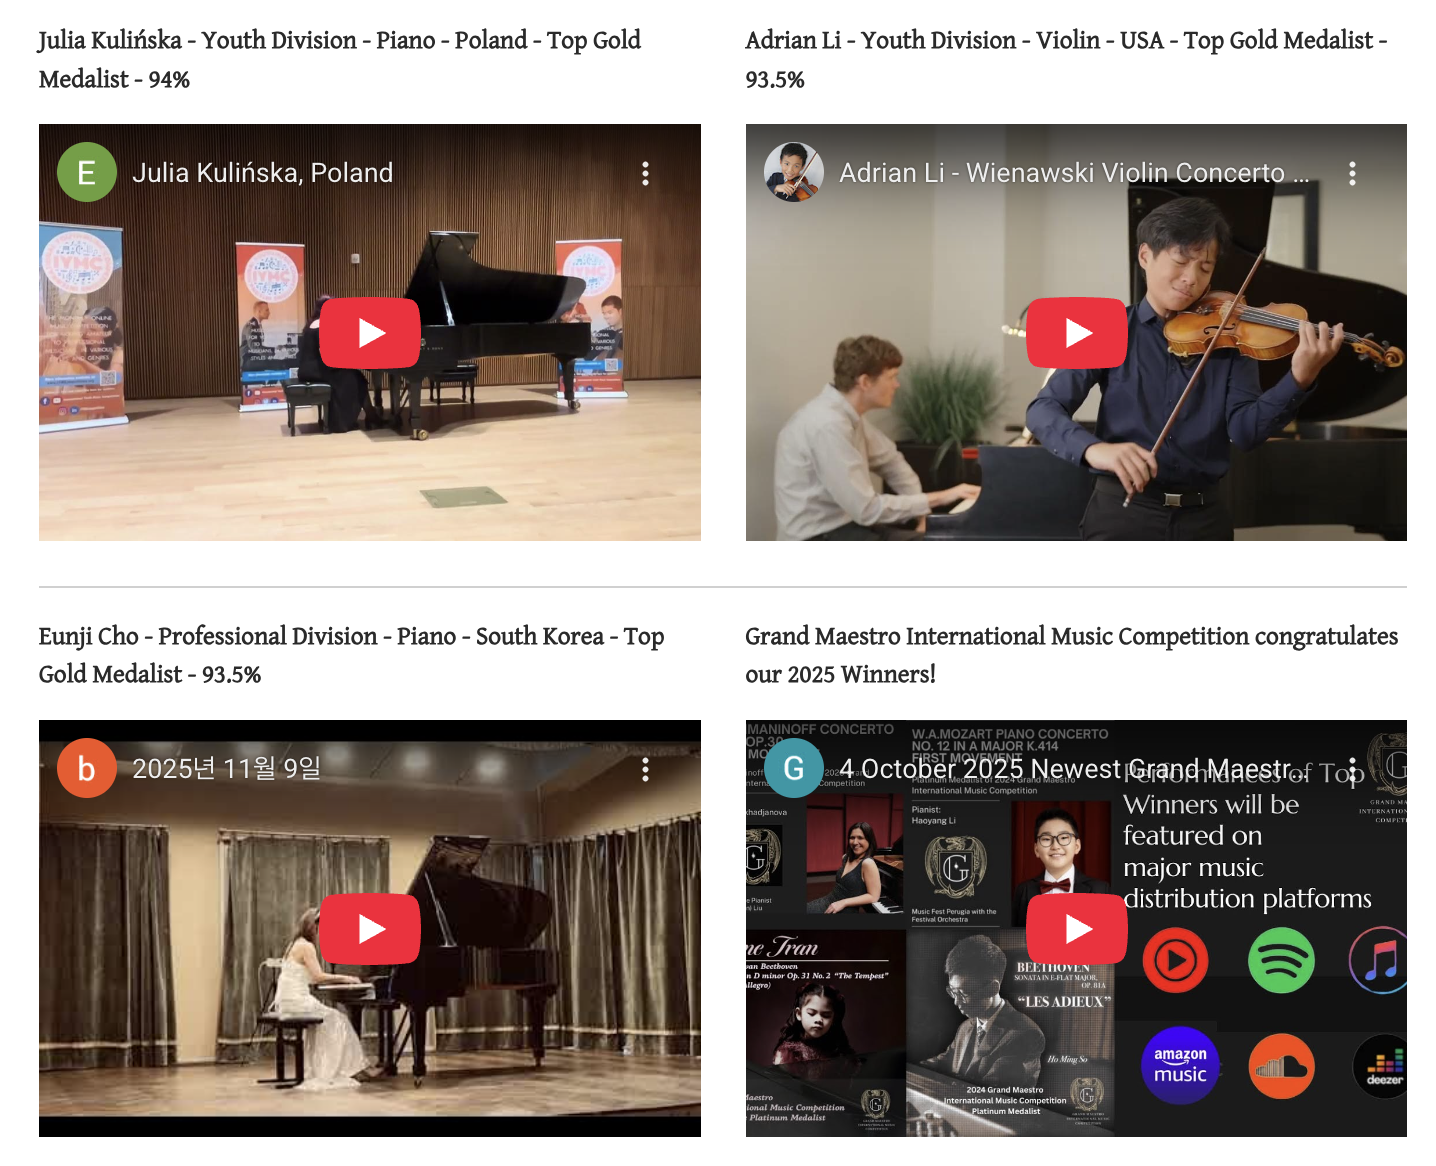The image size is (1436, 1166).
Task: Open the '2025년 11월 9일' video title
Action: 227,769
